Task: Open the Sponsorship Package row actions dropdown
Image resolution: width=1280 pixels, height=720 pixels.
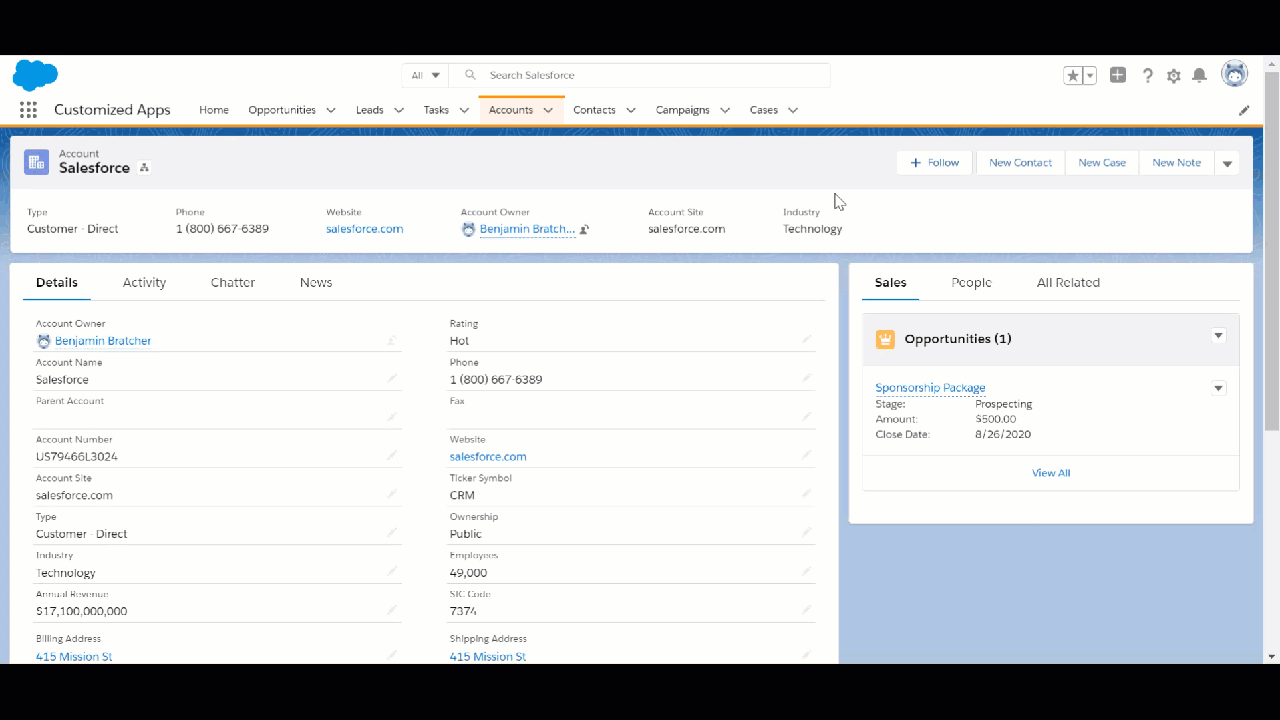Action: 1218,388
